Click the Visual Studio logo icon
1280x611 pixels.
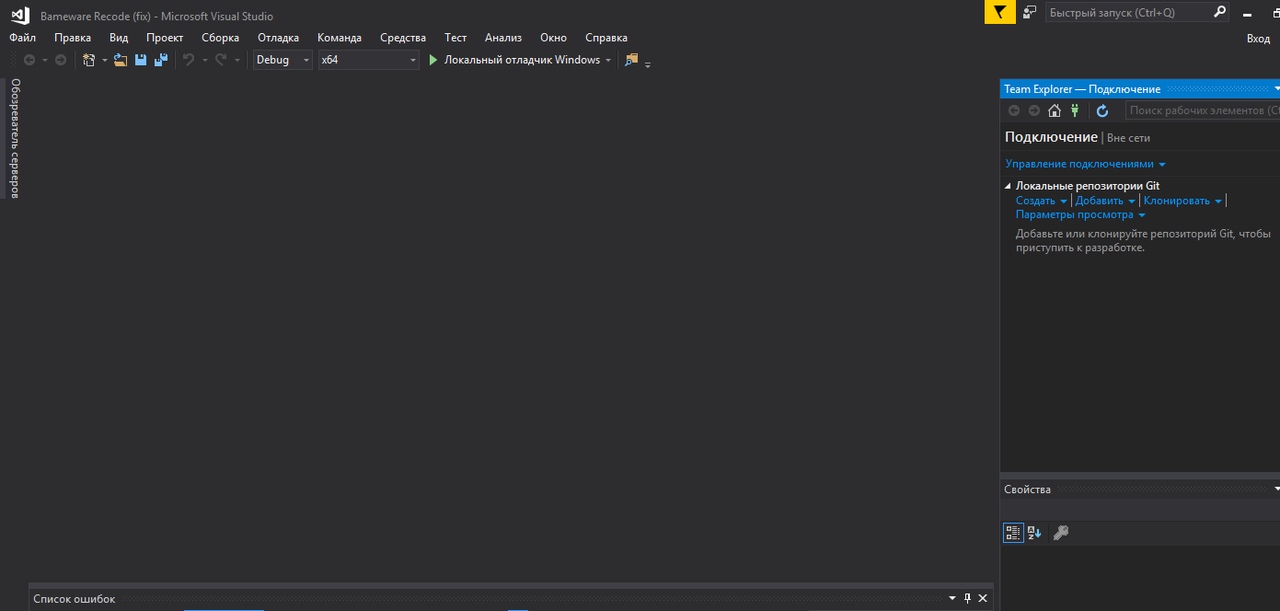tap(20, 15)
